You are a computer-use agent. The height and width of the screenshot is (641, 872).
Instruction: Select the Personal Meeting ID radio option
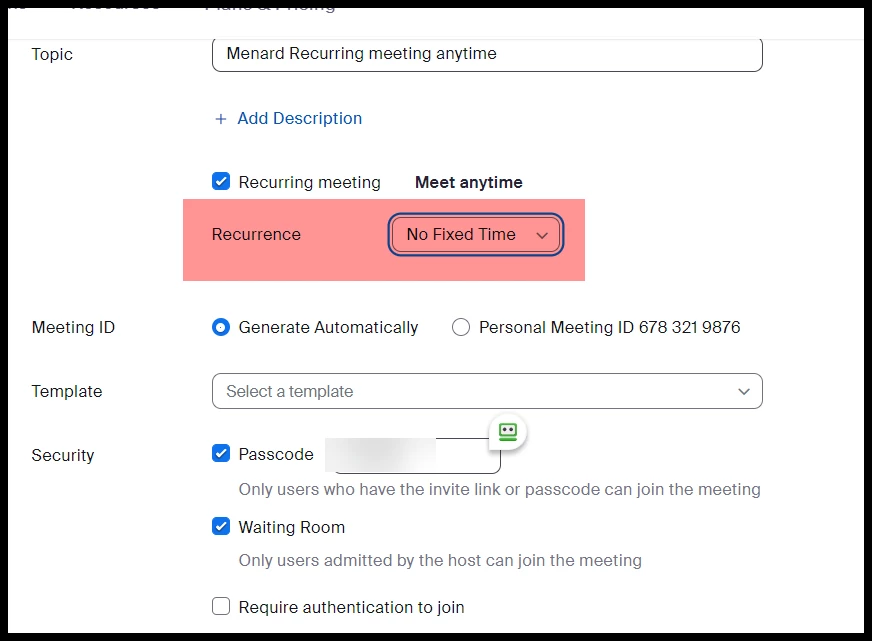[461, 327]
